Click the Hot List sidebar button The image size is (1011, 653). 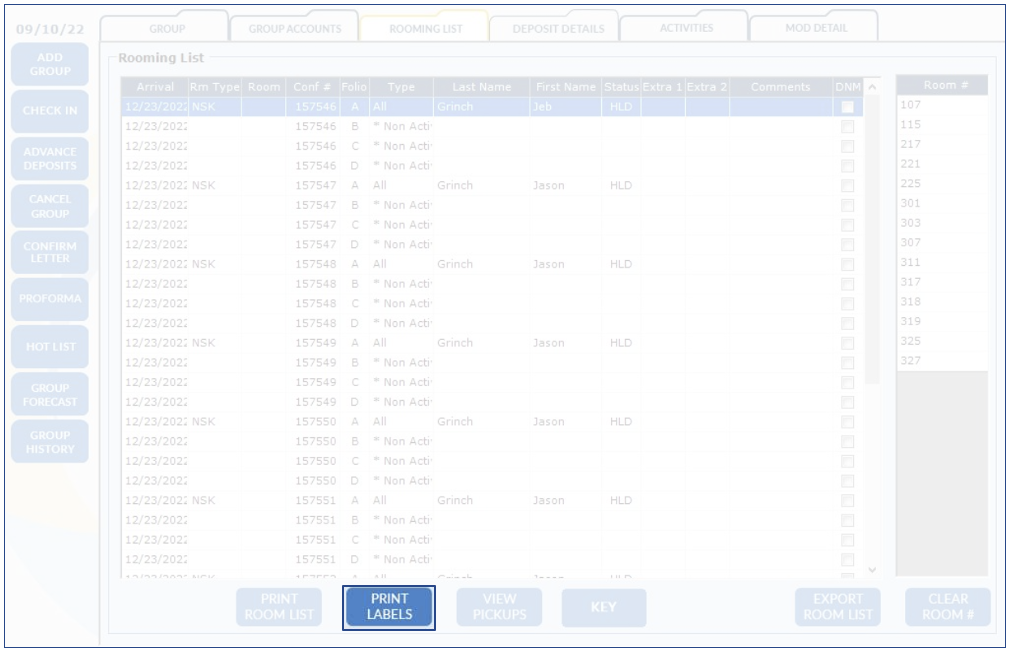50,347
